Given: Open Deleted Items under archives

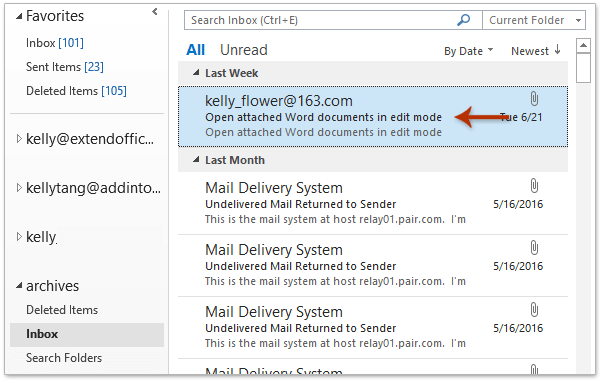Looking at the screenshot, I should pyautogui.click(x=62, y=310).
